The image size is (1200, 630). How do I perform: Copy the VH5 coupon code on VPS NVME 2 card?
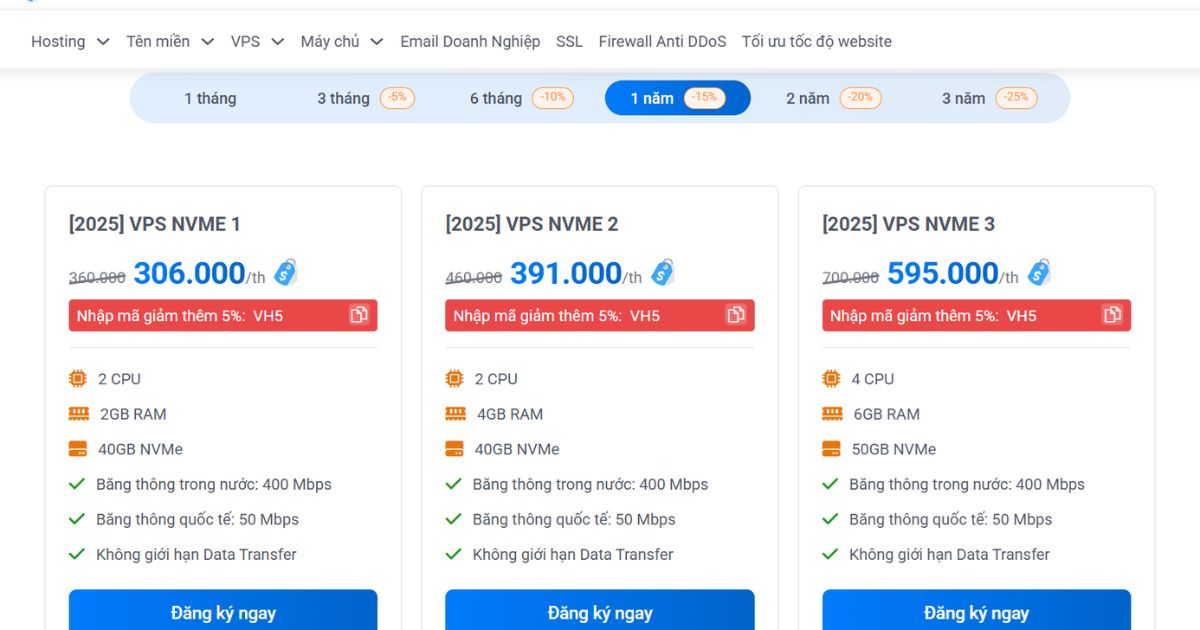click(737, 314)
